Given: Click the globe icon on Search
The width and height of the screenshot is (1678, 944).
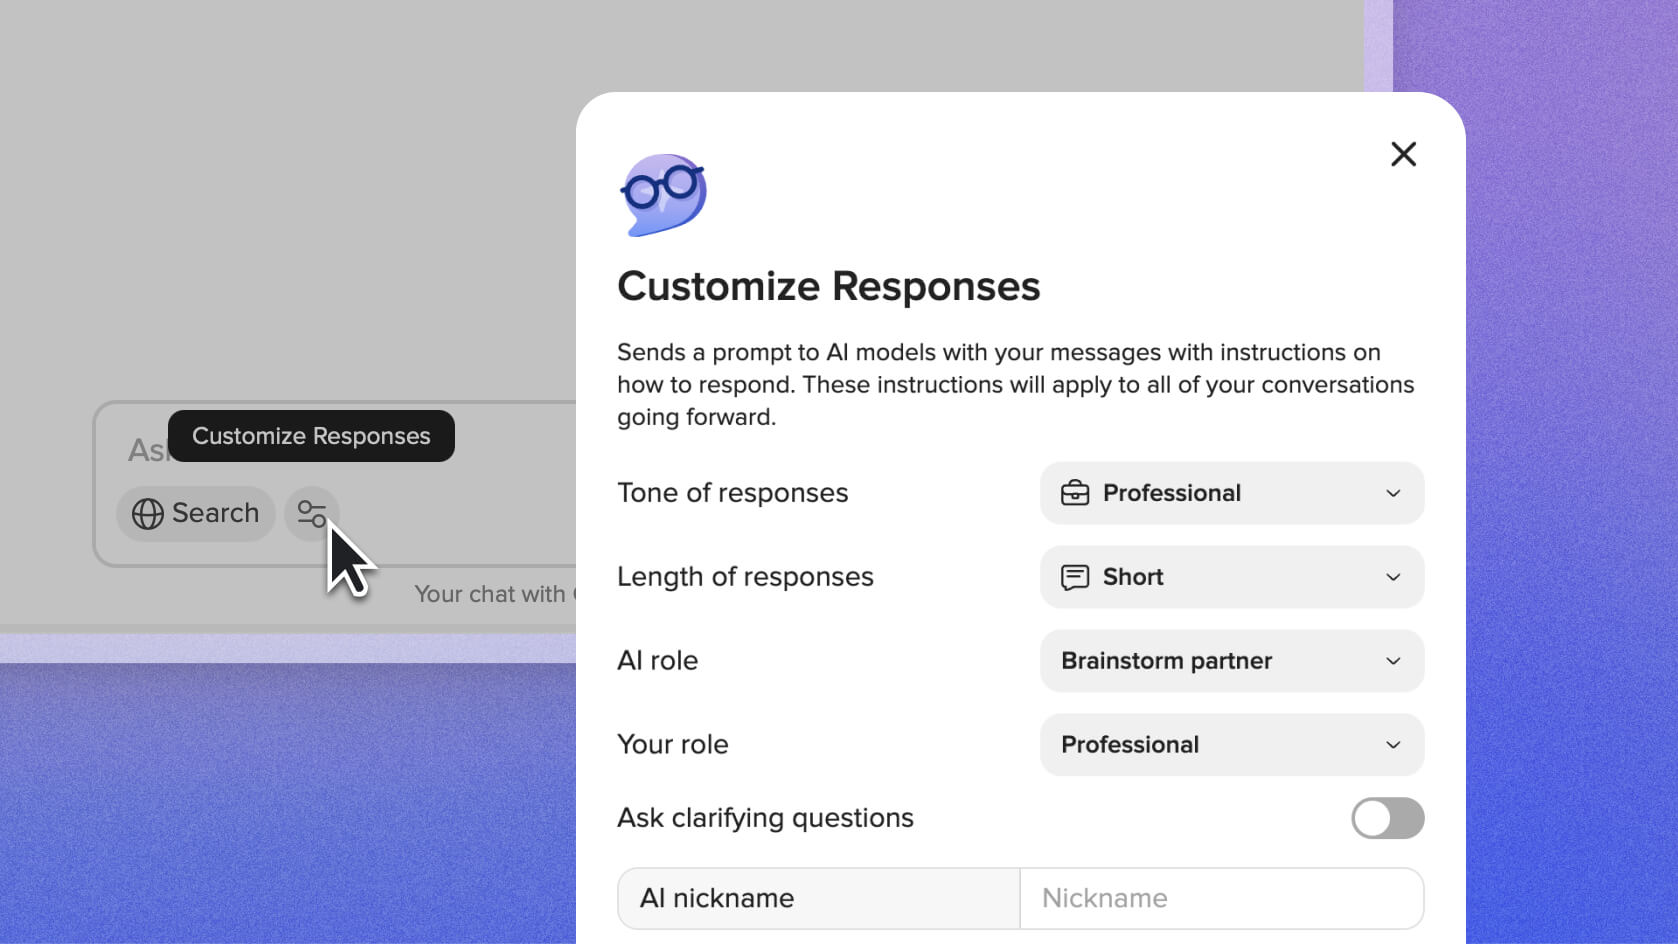Looking at the screenshot, I should 148,514.
